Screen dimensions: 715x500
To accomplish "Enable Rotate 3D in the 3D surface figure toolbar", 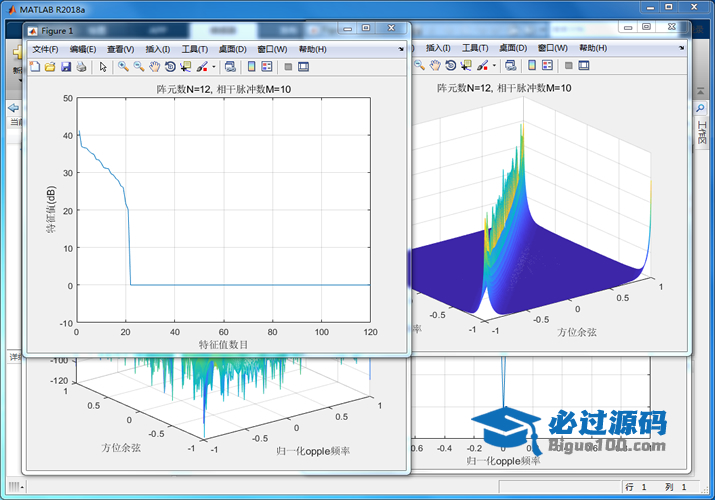I will tap(451, 65).
